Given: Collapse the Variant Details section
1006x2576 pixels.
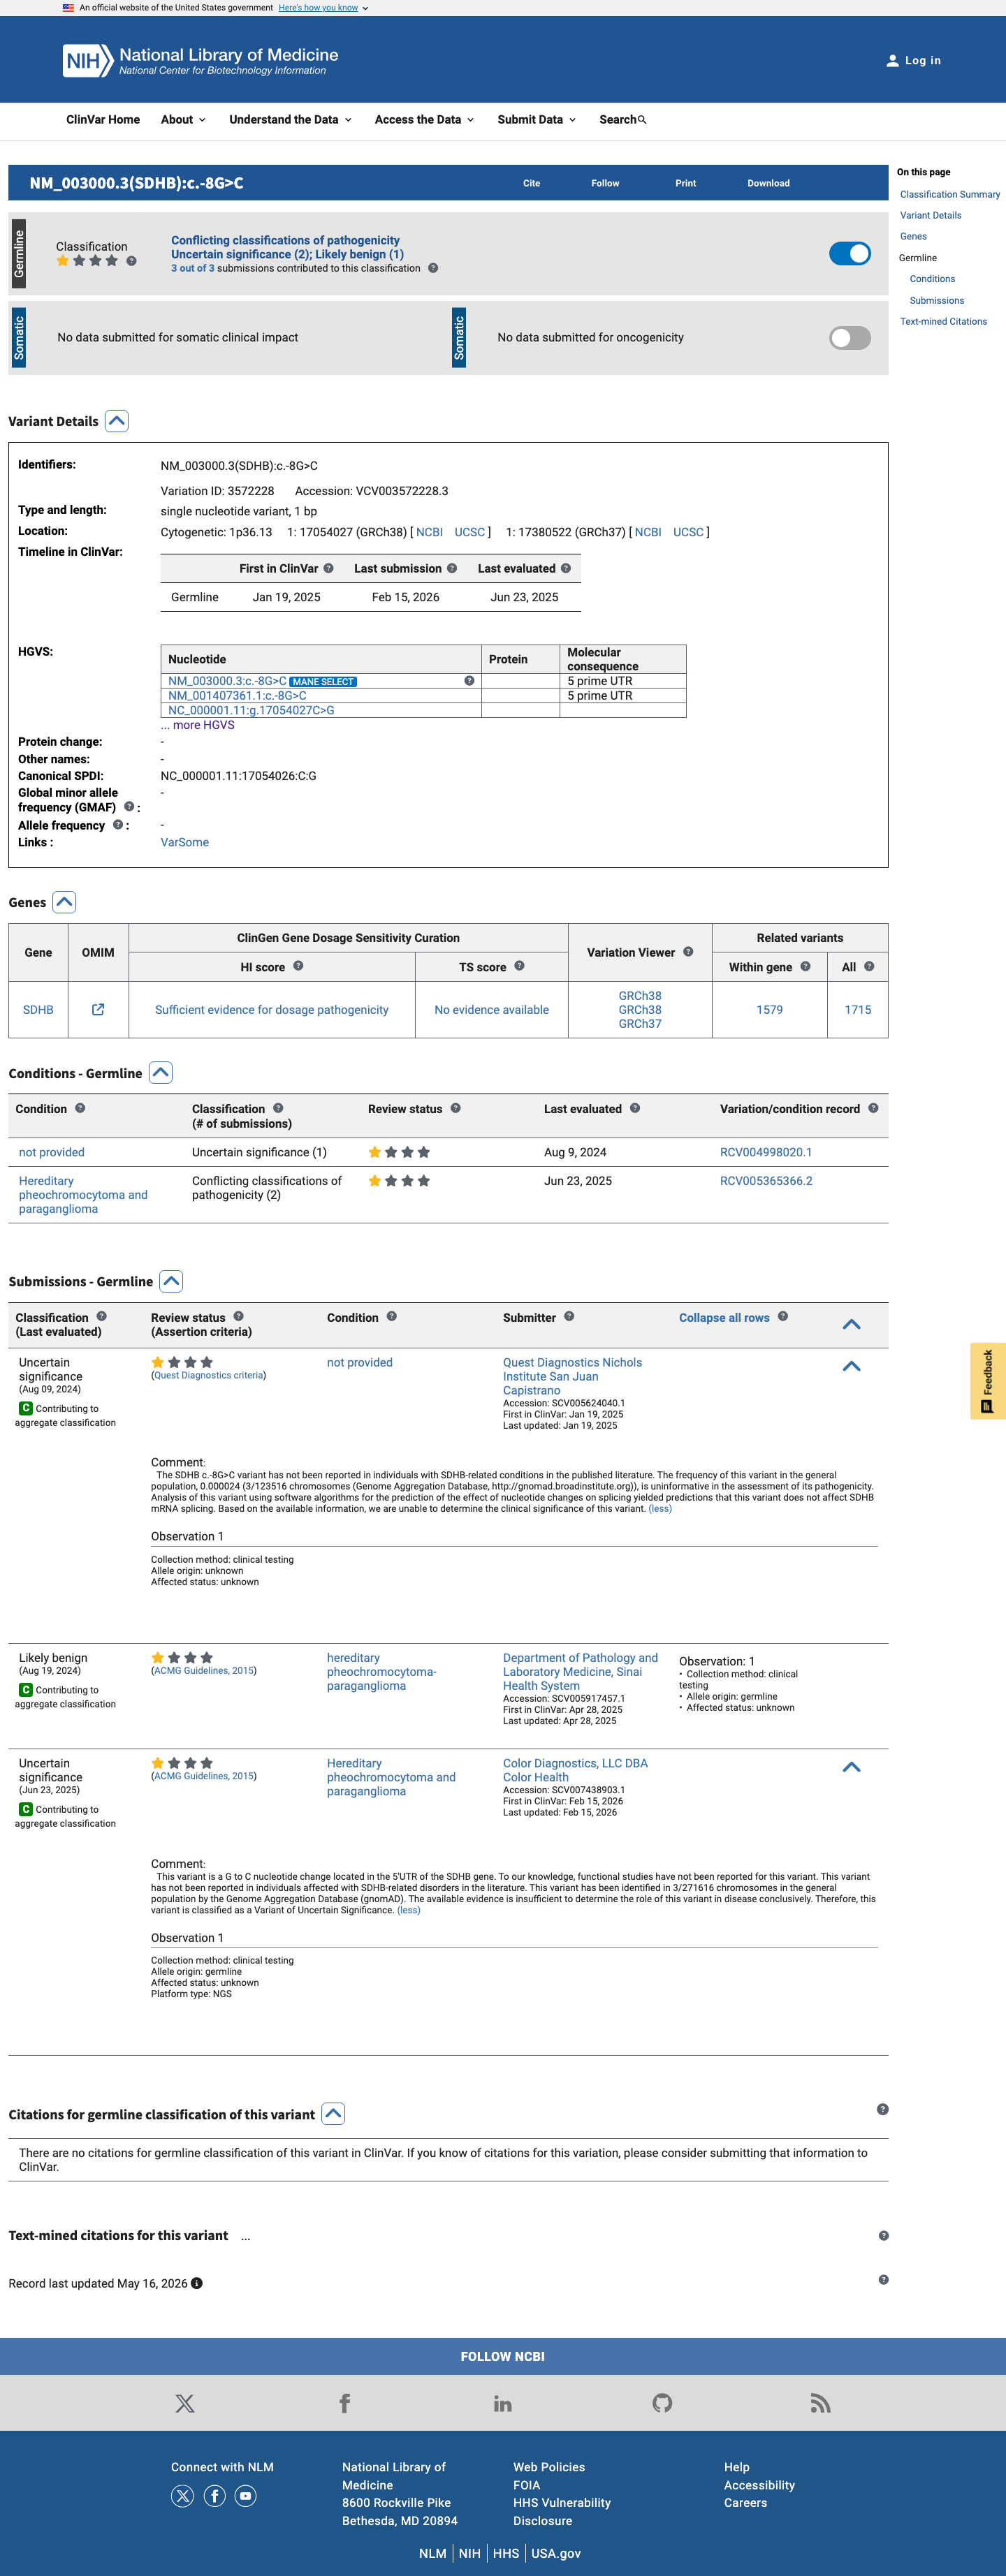Looking at the screenshot, I should tap(117, 421).
